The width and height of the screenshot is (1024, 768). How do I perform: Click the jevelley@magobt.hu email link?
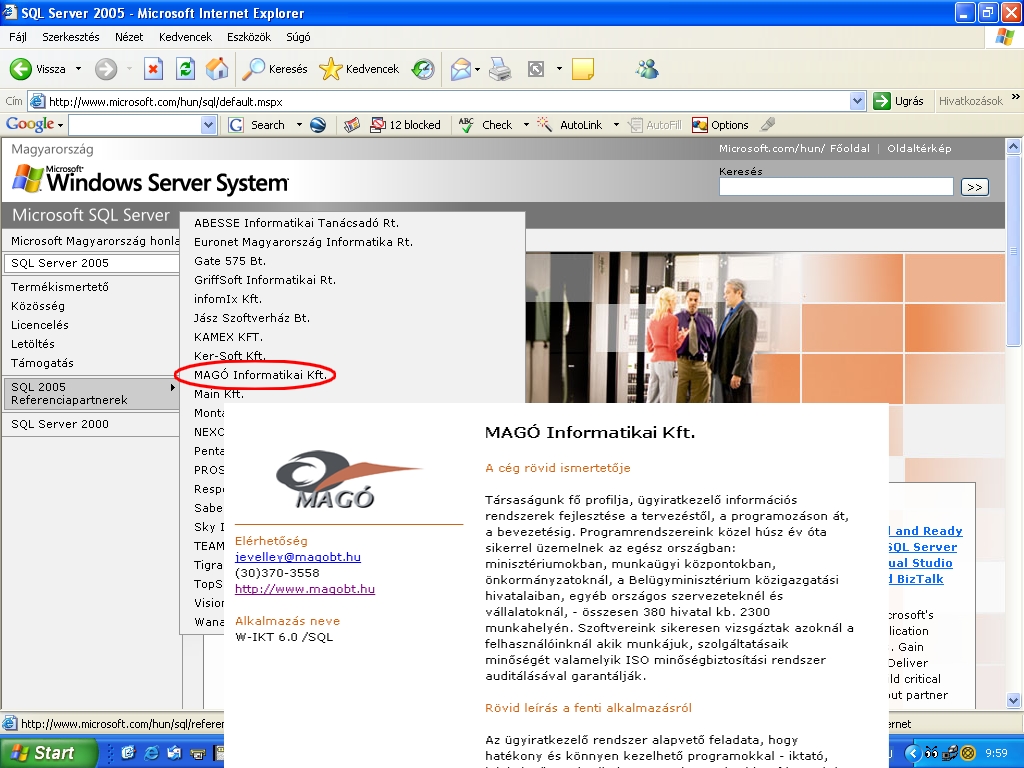298,557
